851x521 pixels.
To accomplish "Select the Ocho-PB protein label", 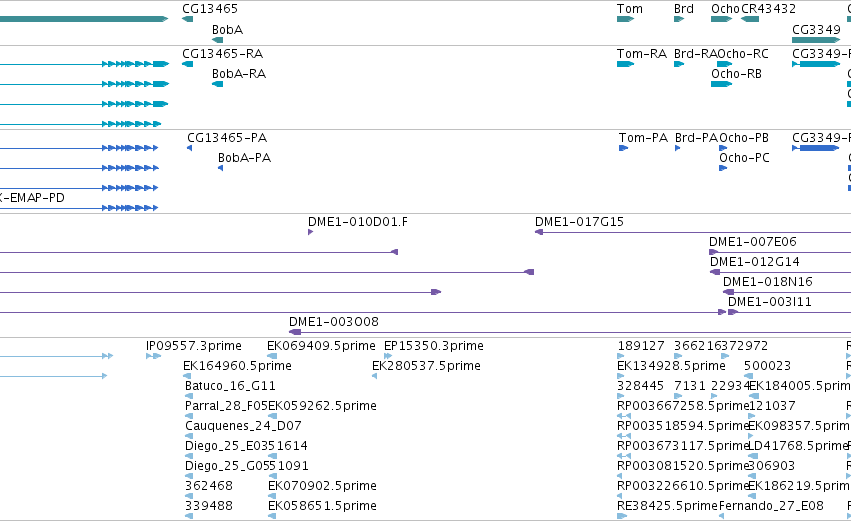I will [x=744, y=138].
